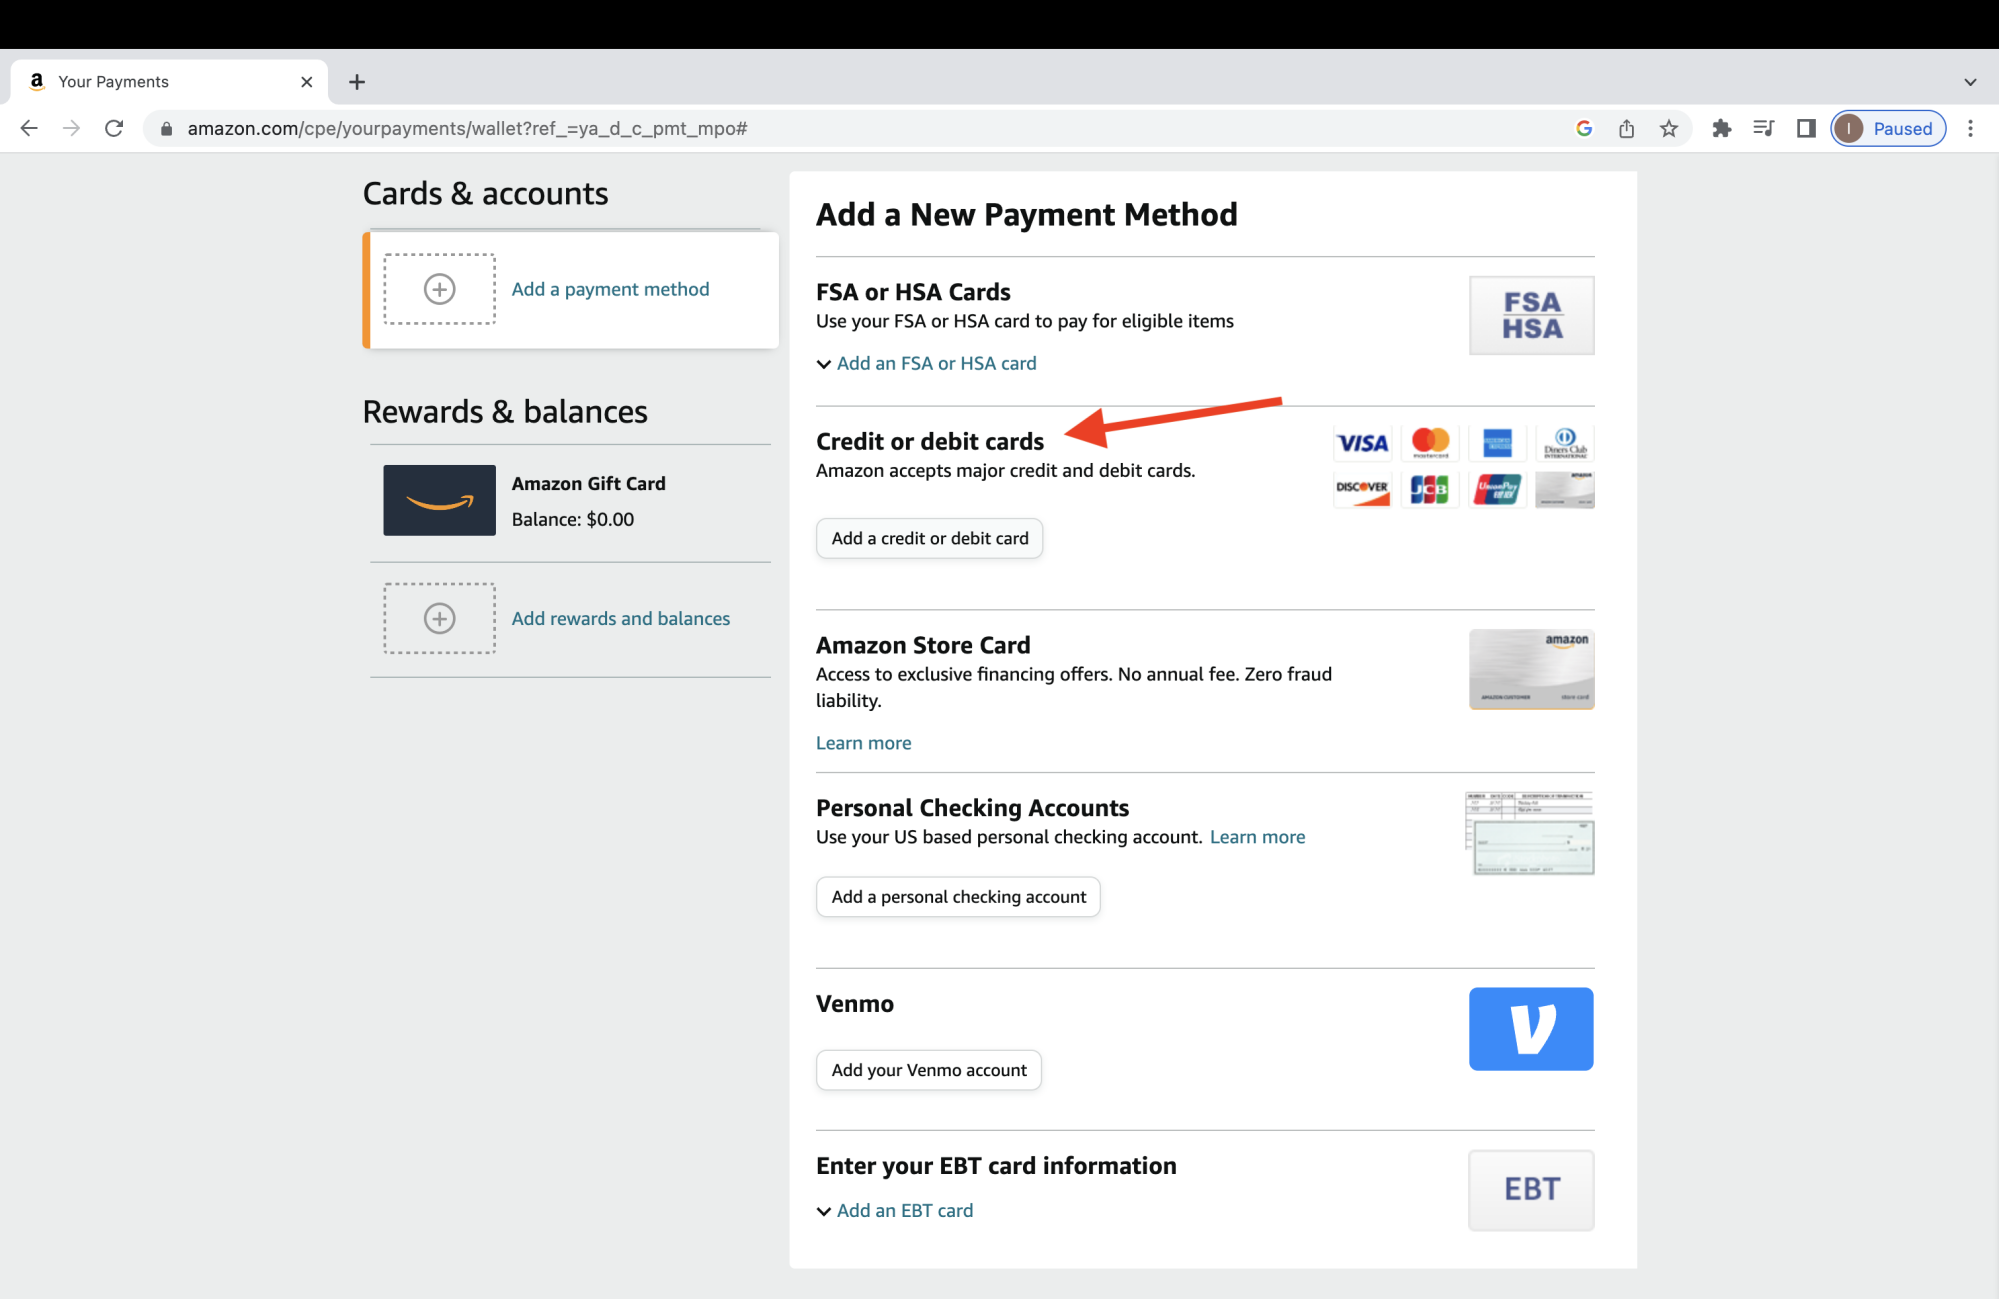Click the Amazon Gift Card thumbnail

[439, 500]
